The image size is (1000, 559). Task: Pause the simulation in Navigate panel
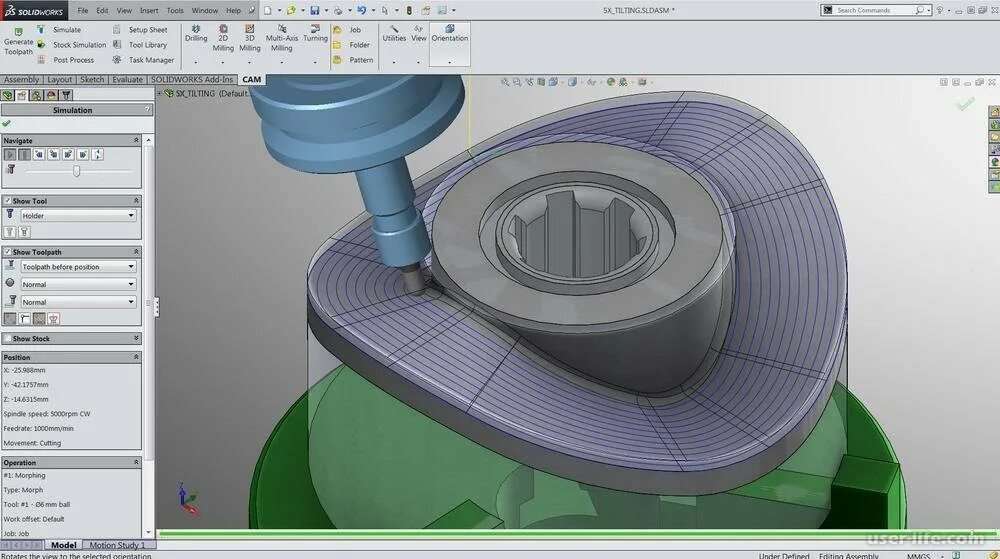click(x=24, y=154)
